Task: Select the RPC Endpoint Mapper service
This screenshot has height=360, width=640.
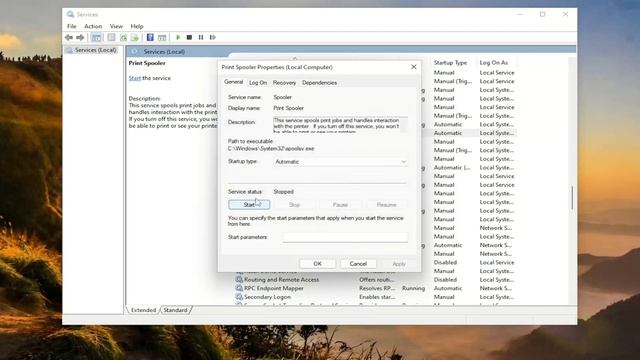Action: tap(274, 288)
